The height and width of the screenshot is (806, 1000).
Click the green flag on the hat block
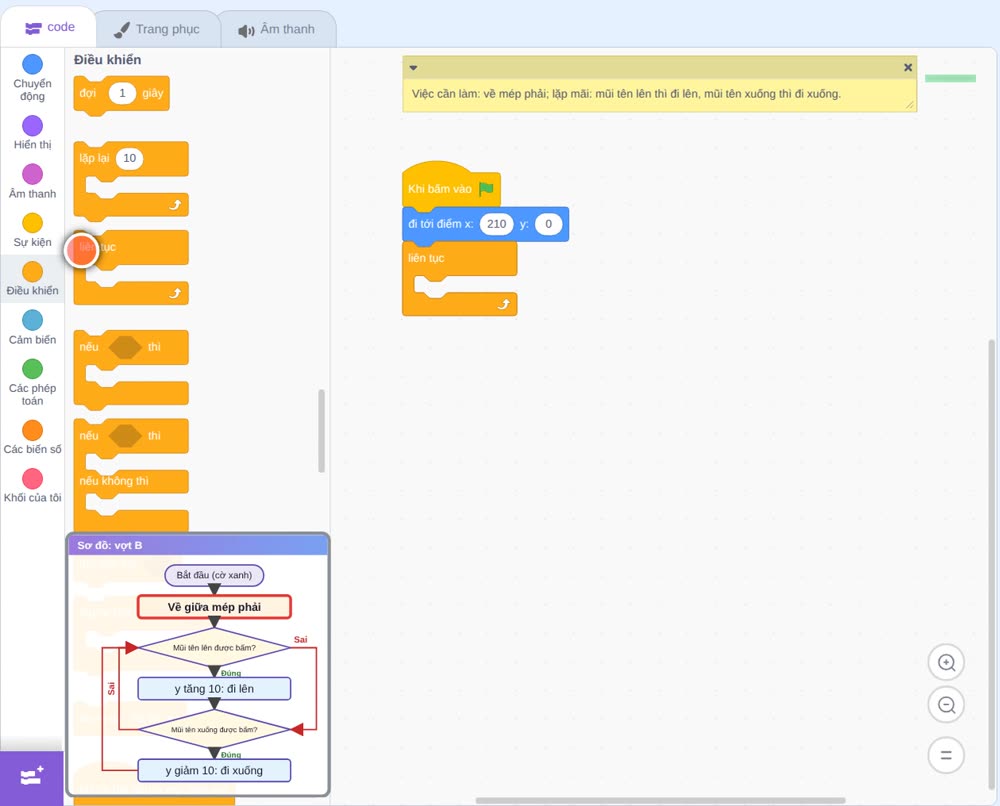(486, 189)
